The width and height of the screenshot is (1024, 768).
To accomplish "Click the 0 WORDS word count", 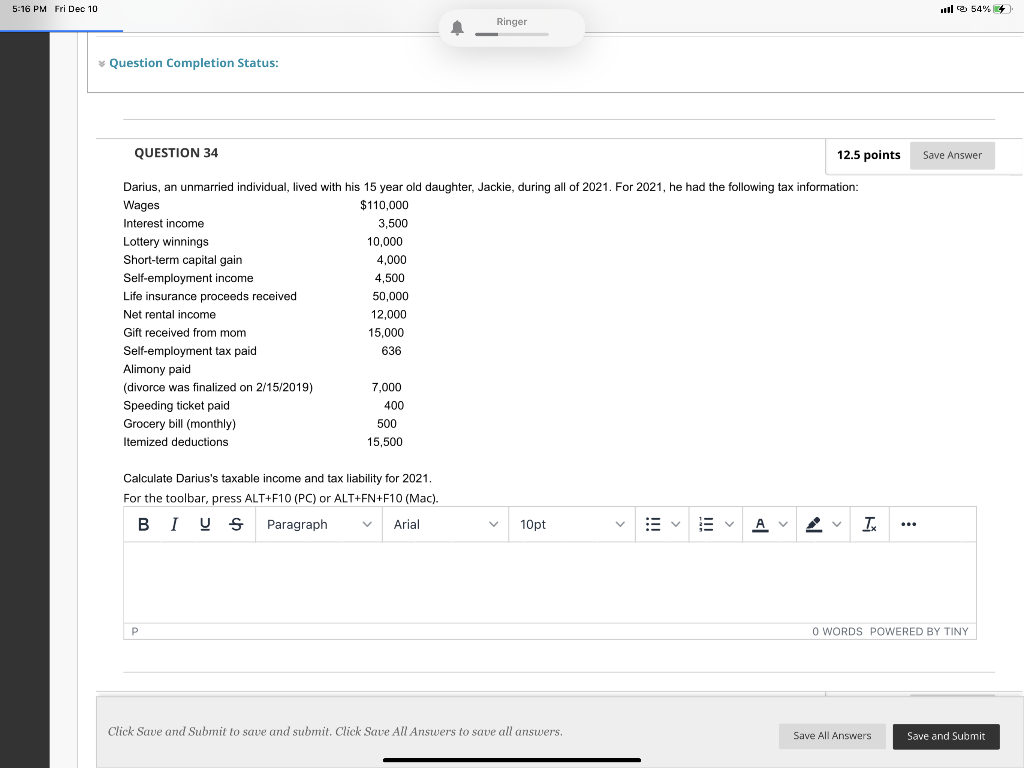I will (x=837, y=632).
